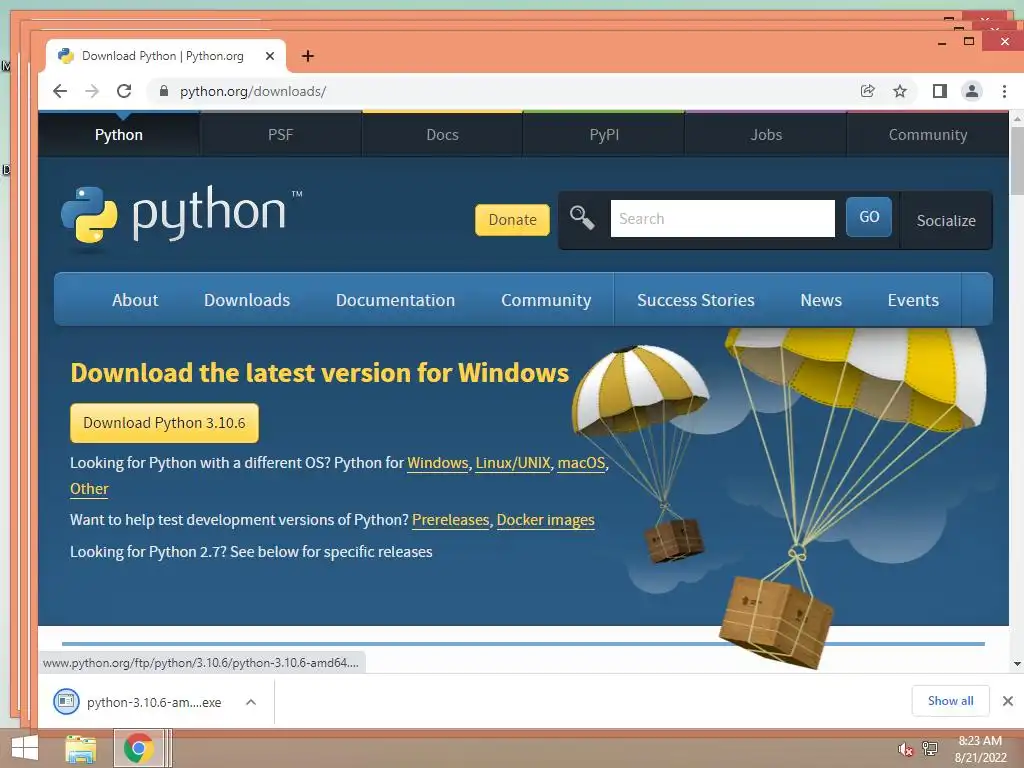Screen dimensions: 1024x768
Task: Follow the Other OS link
Action: click(89, 488)
